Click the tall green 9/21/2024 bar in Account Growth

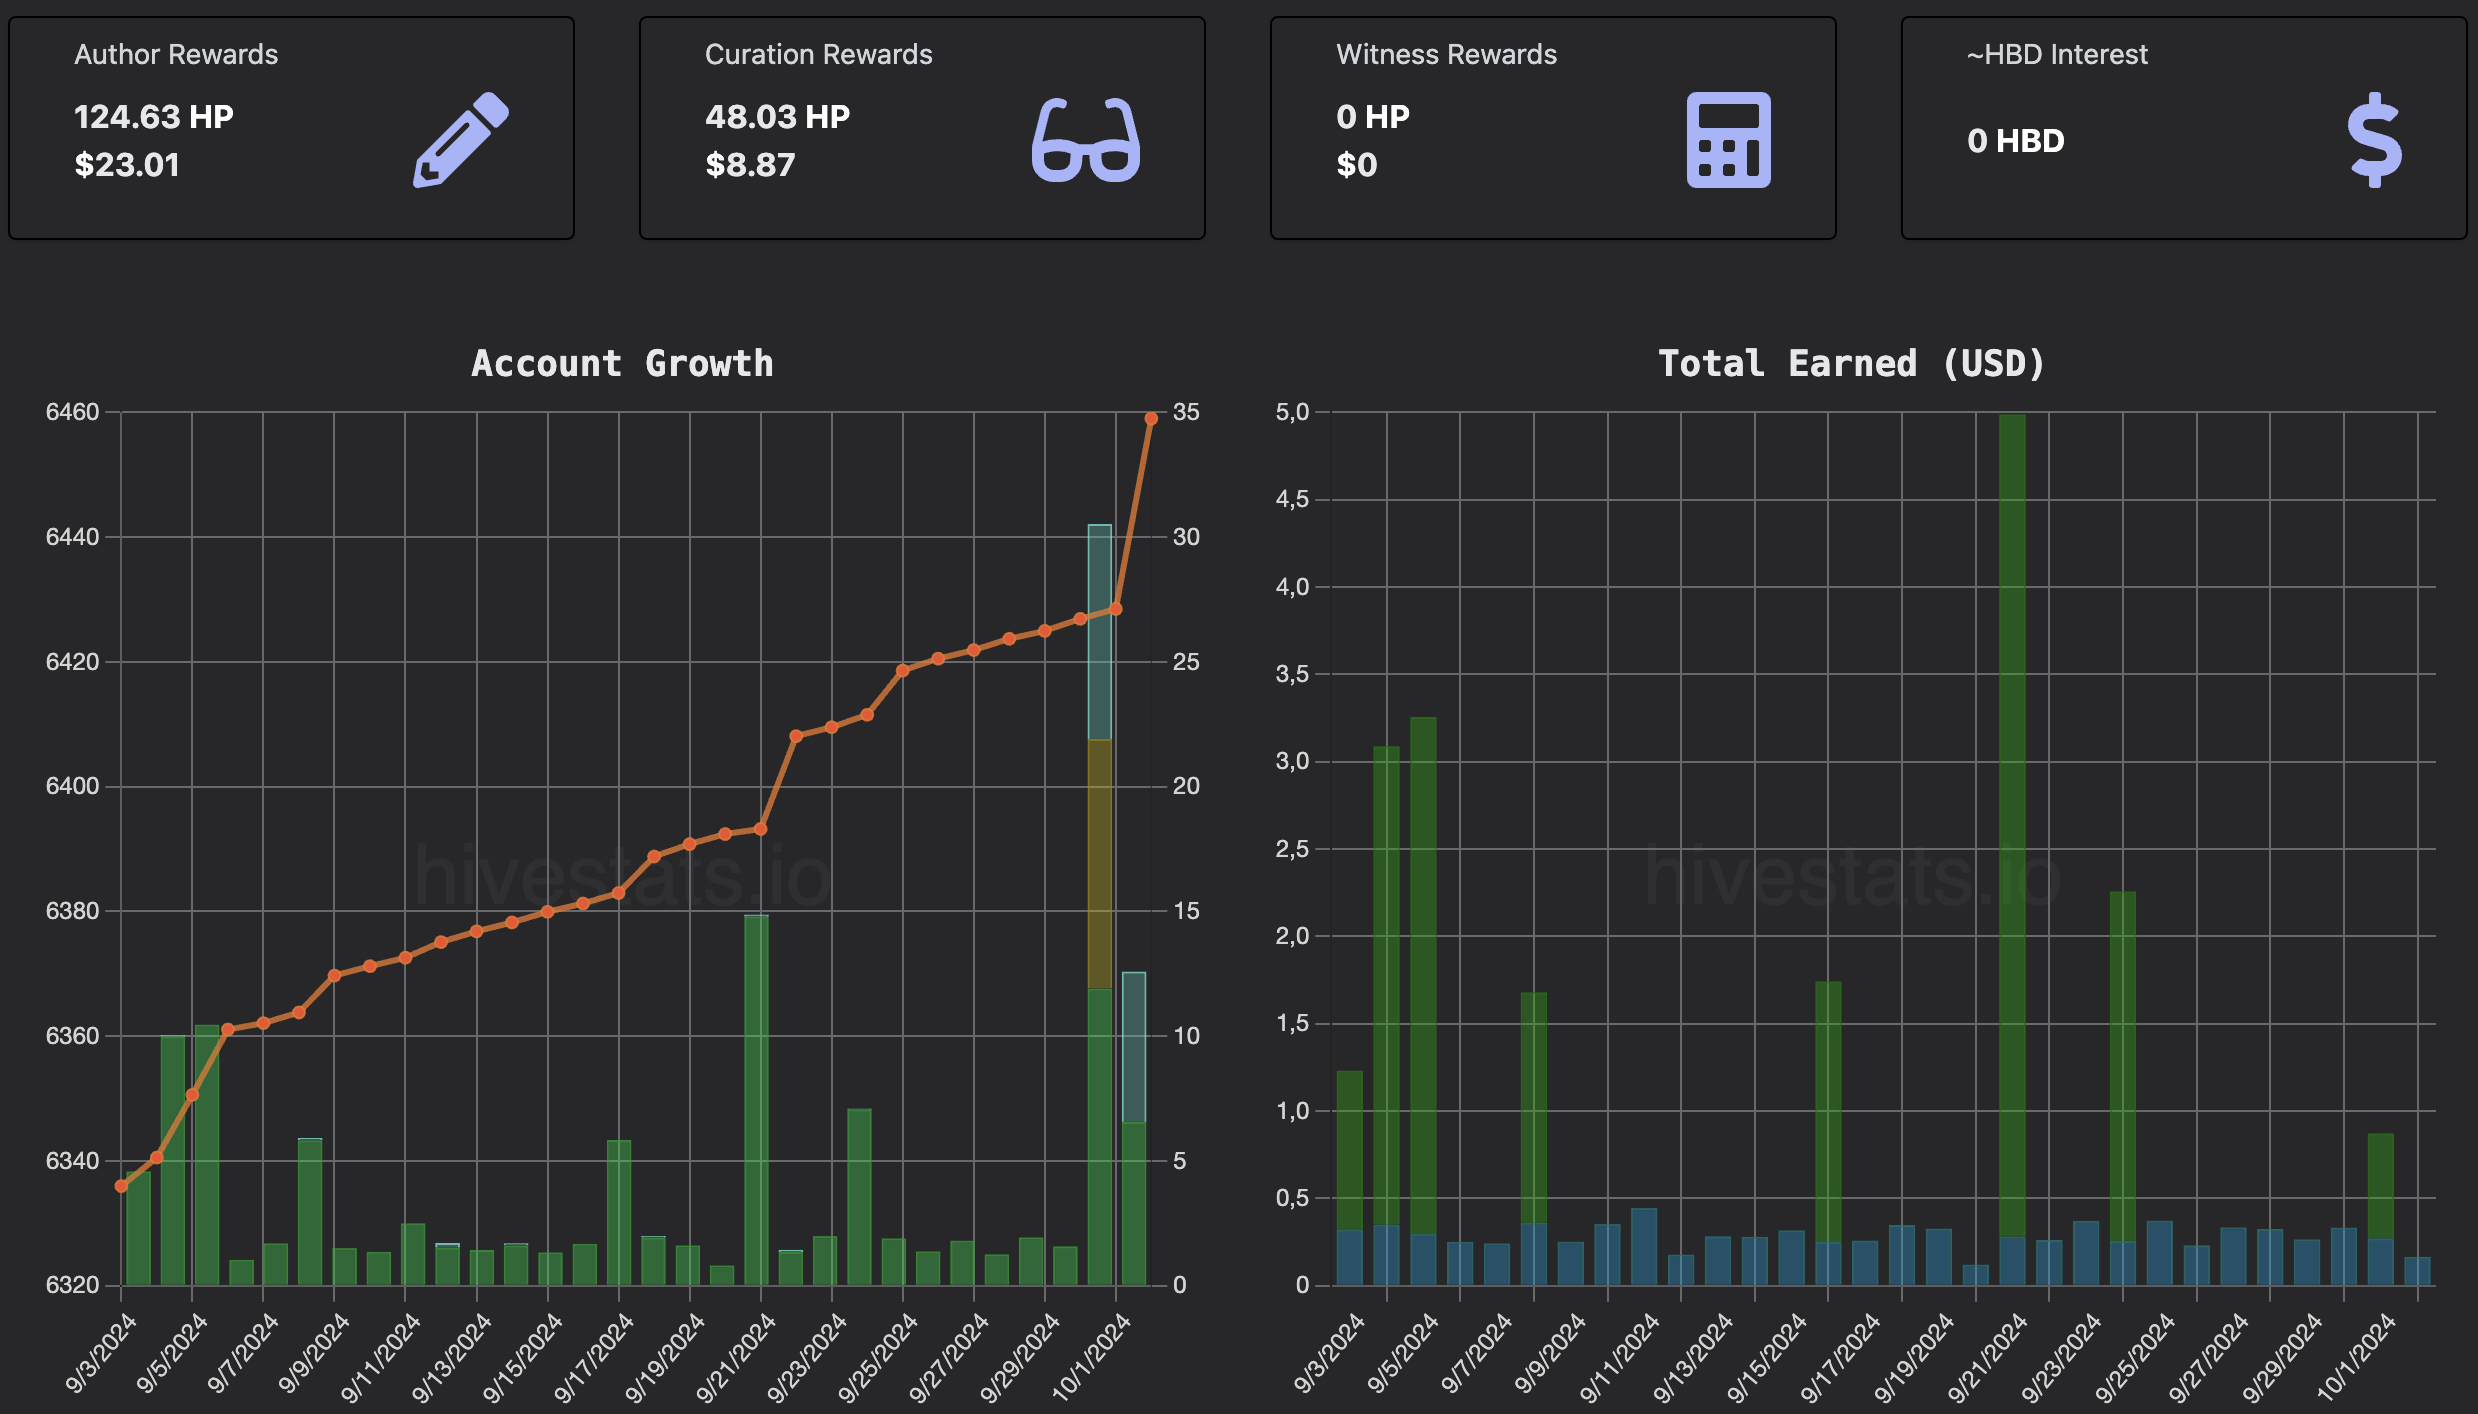click(756, 1100)
